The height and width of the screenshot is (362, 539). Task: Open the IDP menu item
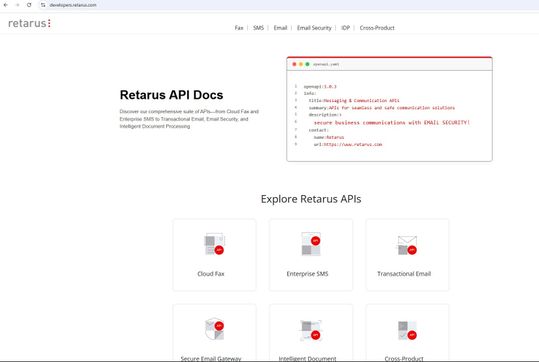click(345, 28)
